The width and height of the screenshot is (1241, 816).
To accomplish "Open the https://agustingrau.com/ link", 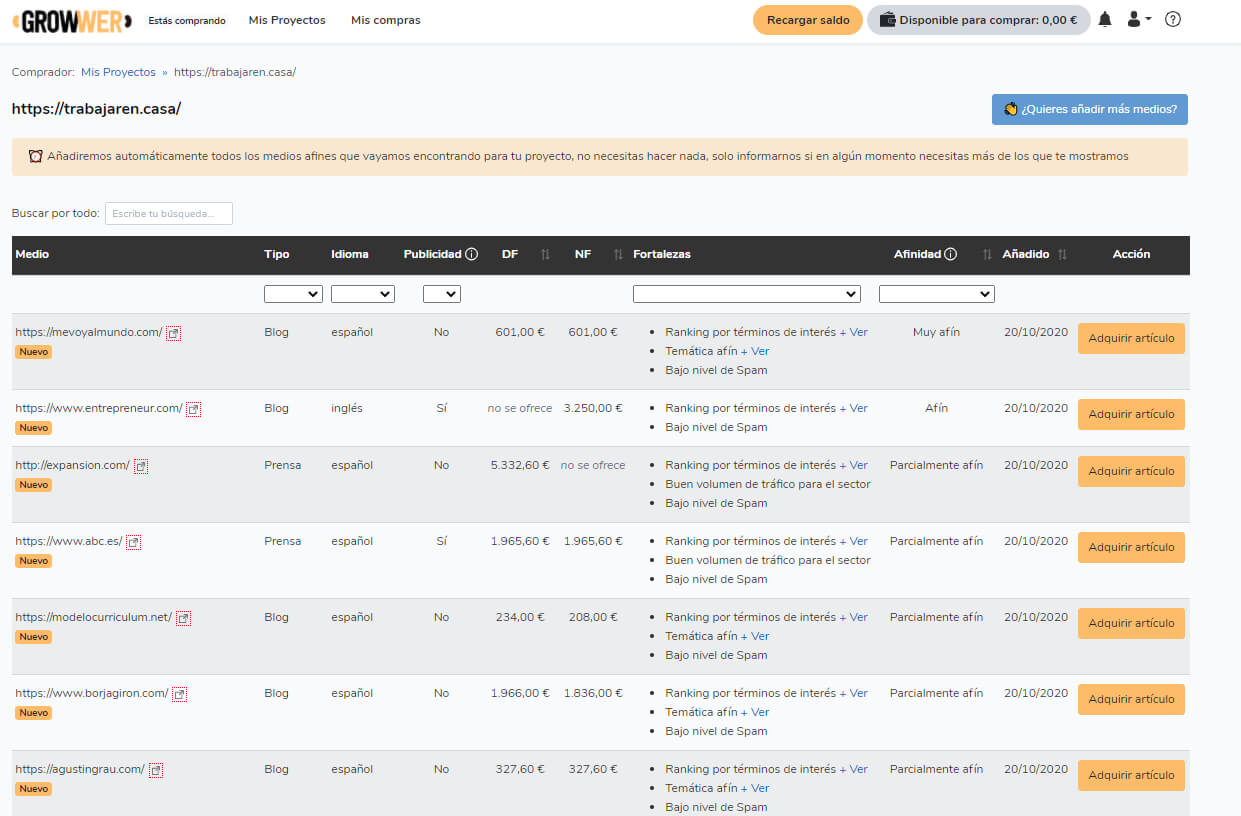I will [80, 769].
